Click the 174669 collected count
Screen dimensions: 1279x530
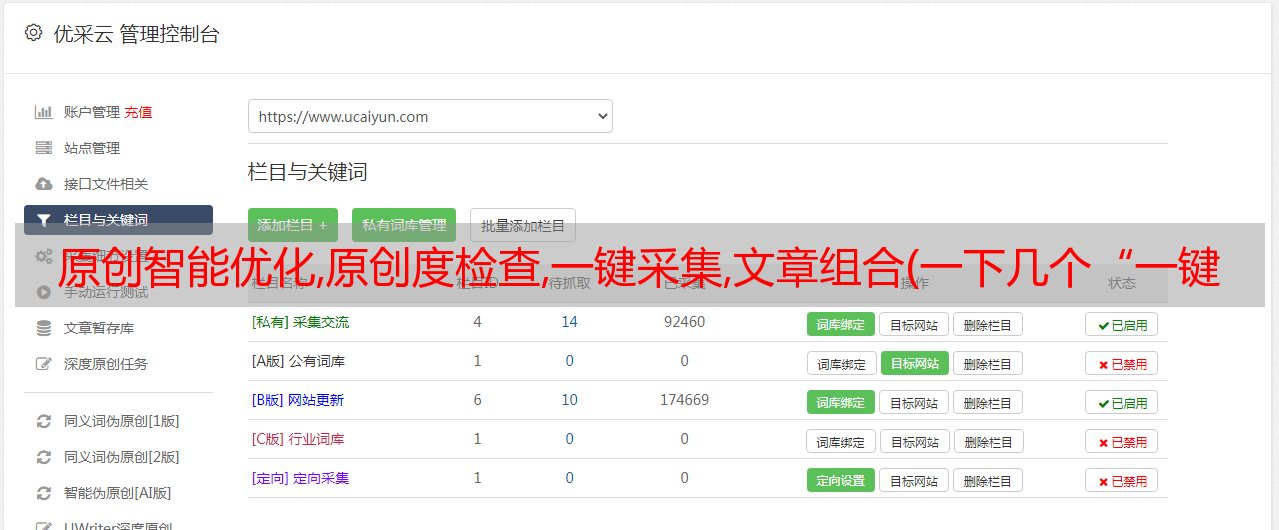(684, 400)
